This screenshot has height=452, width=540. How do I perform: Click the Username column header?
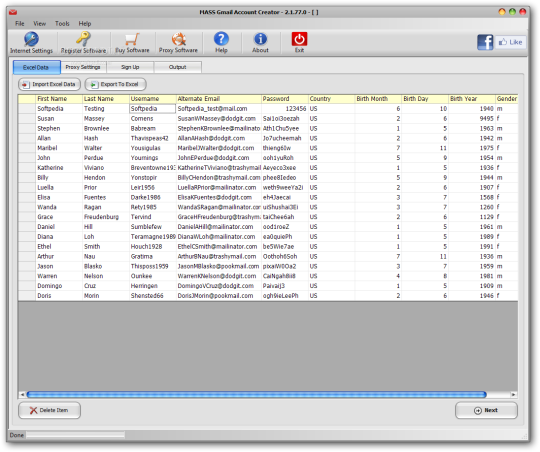[x=153, y=99]
